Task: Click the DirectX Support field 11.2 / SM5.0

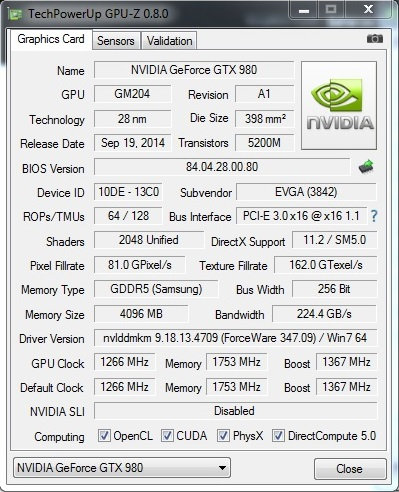Action: tap(335, 240)
